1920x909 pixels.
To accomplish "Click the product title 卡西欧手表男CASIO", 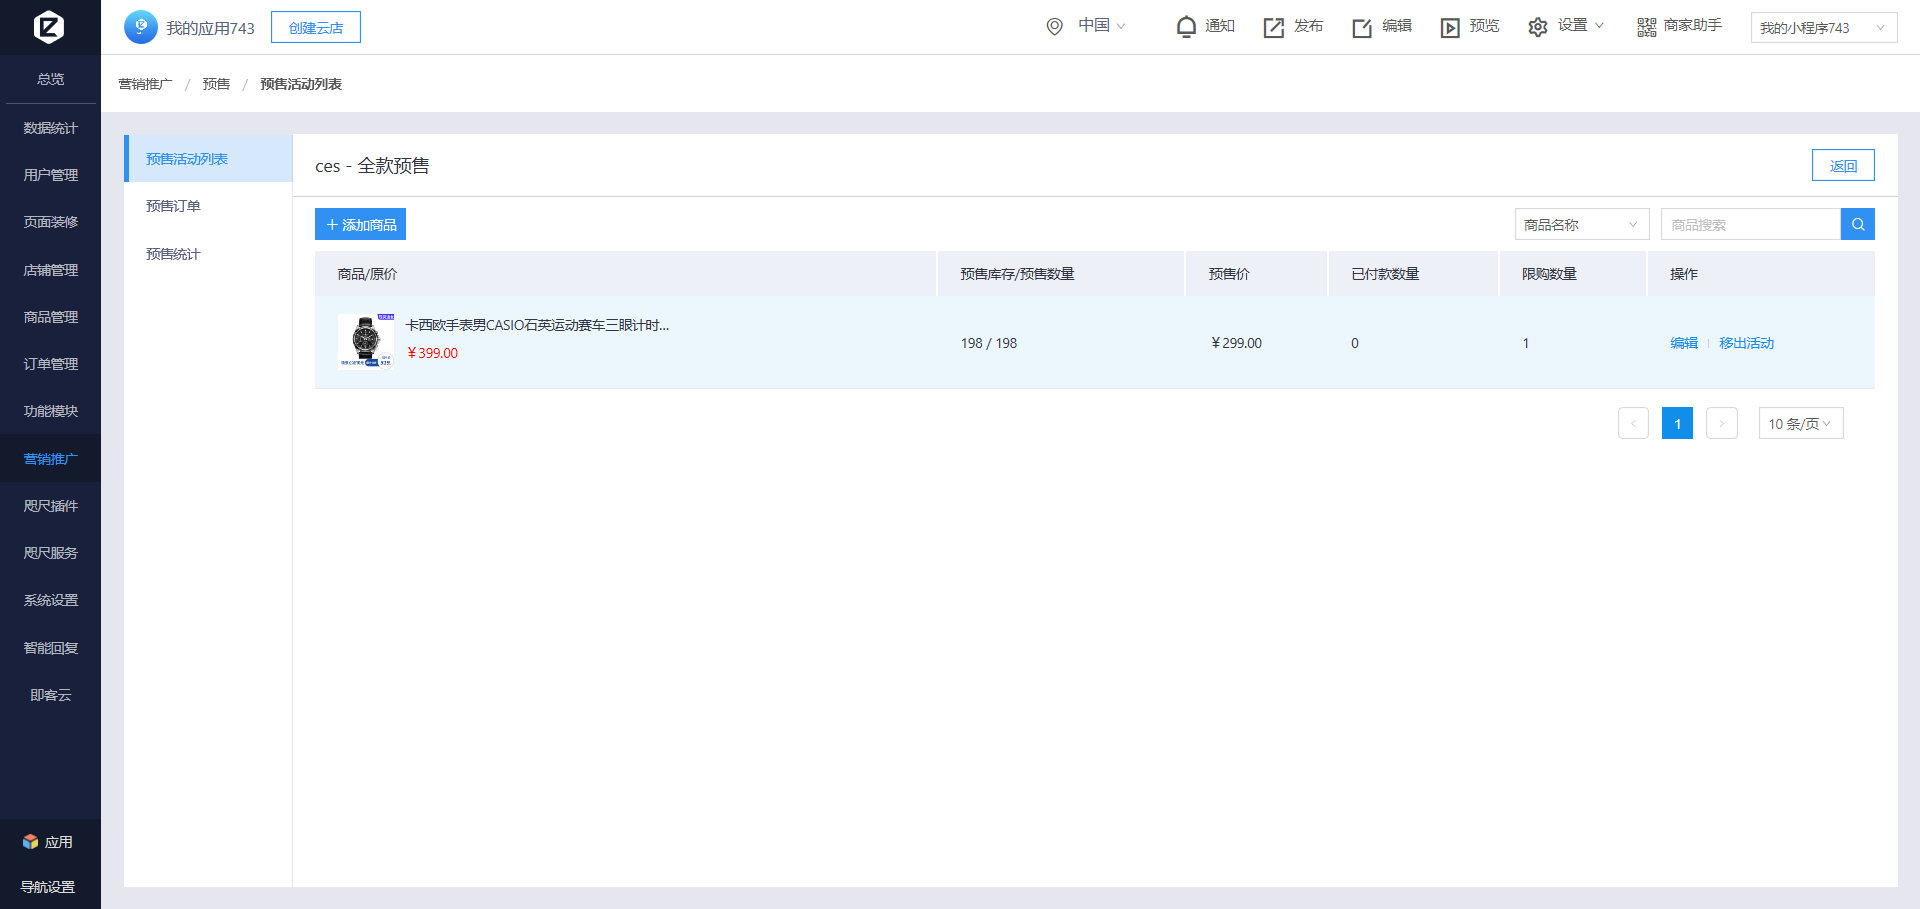I will point(537,325).
